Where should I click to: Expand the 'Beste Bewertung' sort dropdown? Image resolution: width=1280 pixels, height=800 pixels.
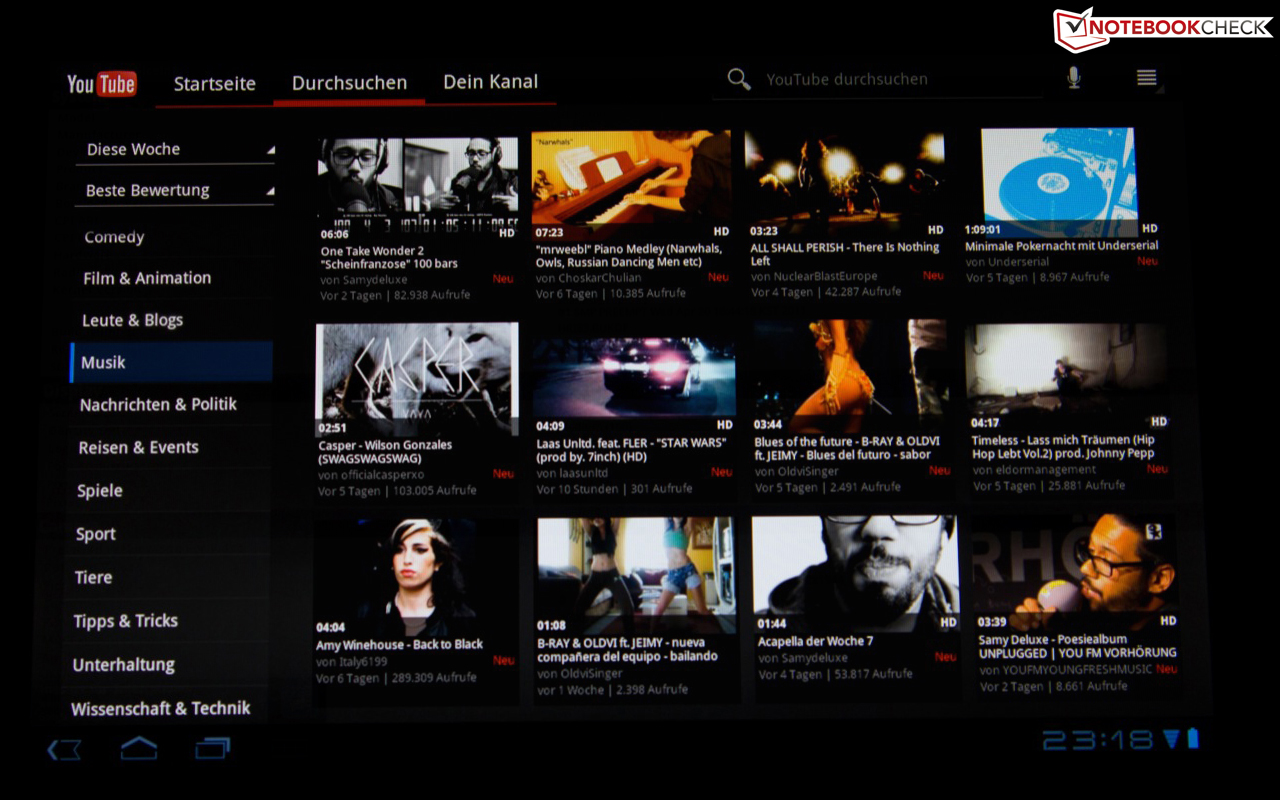(x=174, y=190)
